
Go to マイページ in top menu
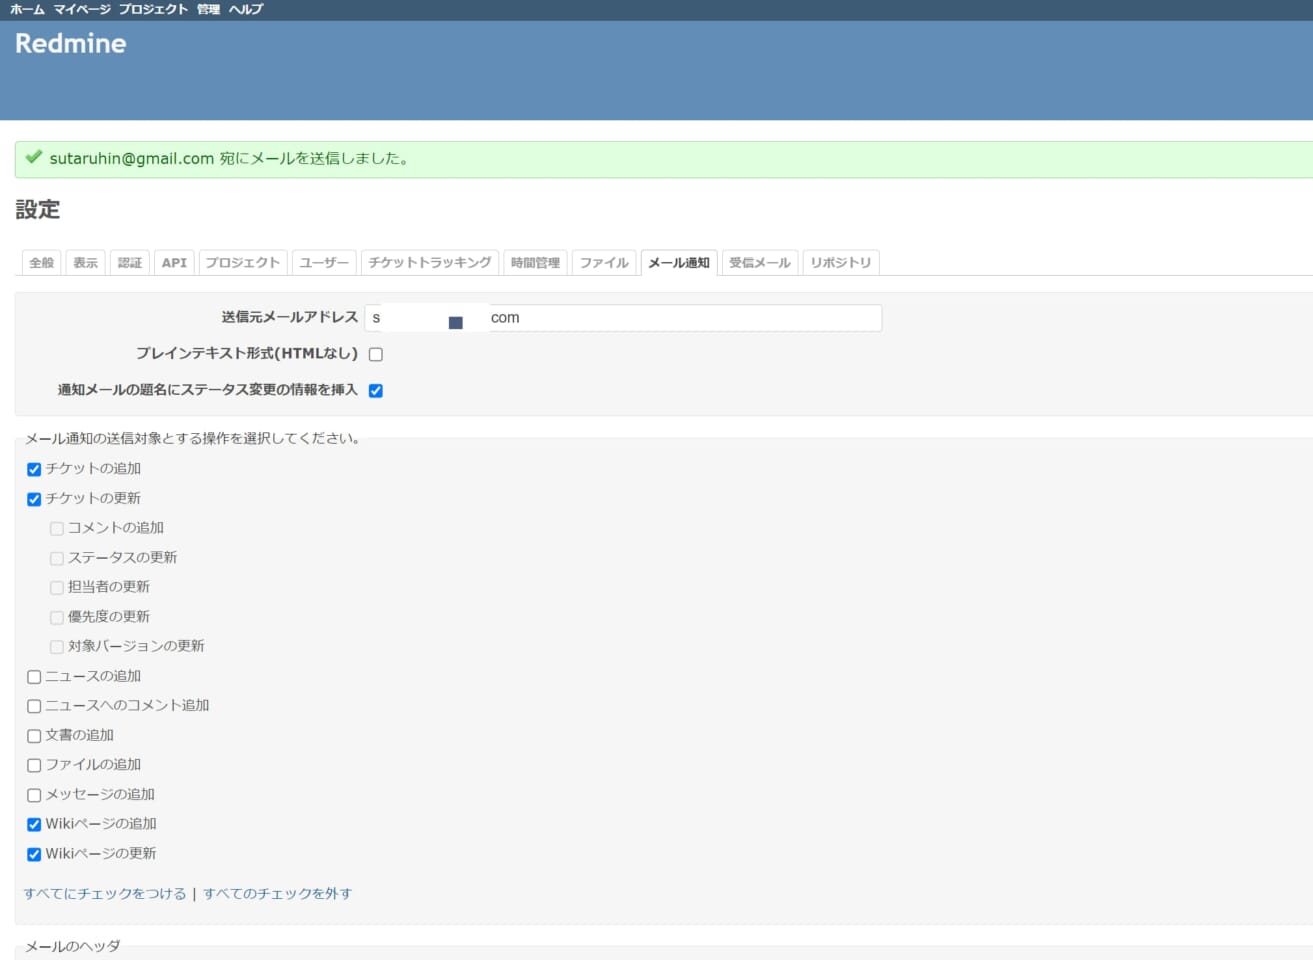(82, 9)
